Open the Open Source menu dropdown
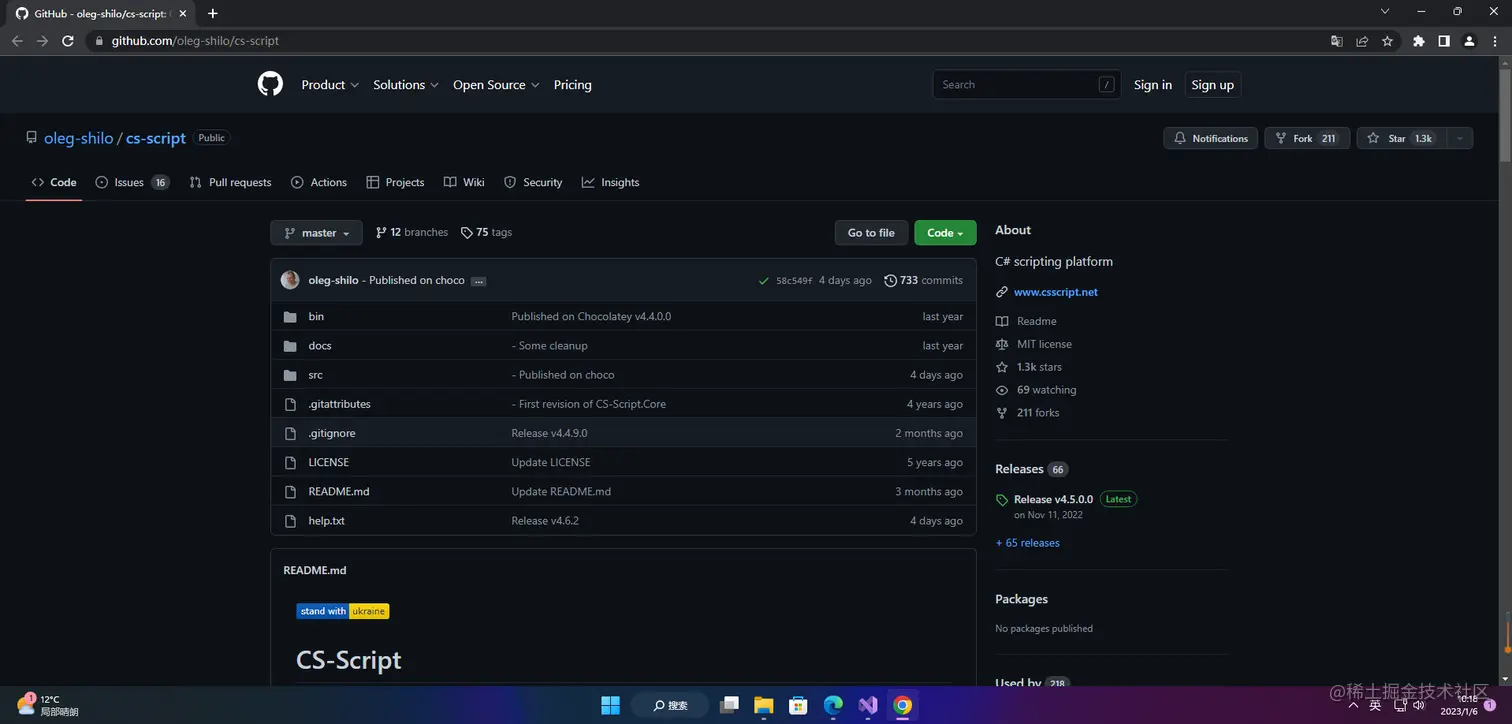The height and width of the screenshot is (724, 1512). pyautogui.click(x=496, y=85)
